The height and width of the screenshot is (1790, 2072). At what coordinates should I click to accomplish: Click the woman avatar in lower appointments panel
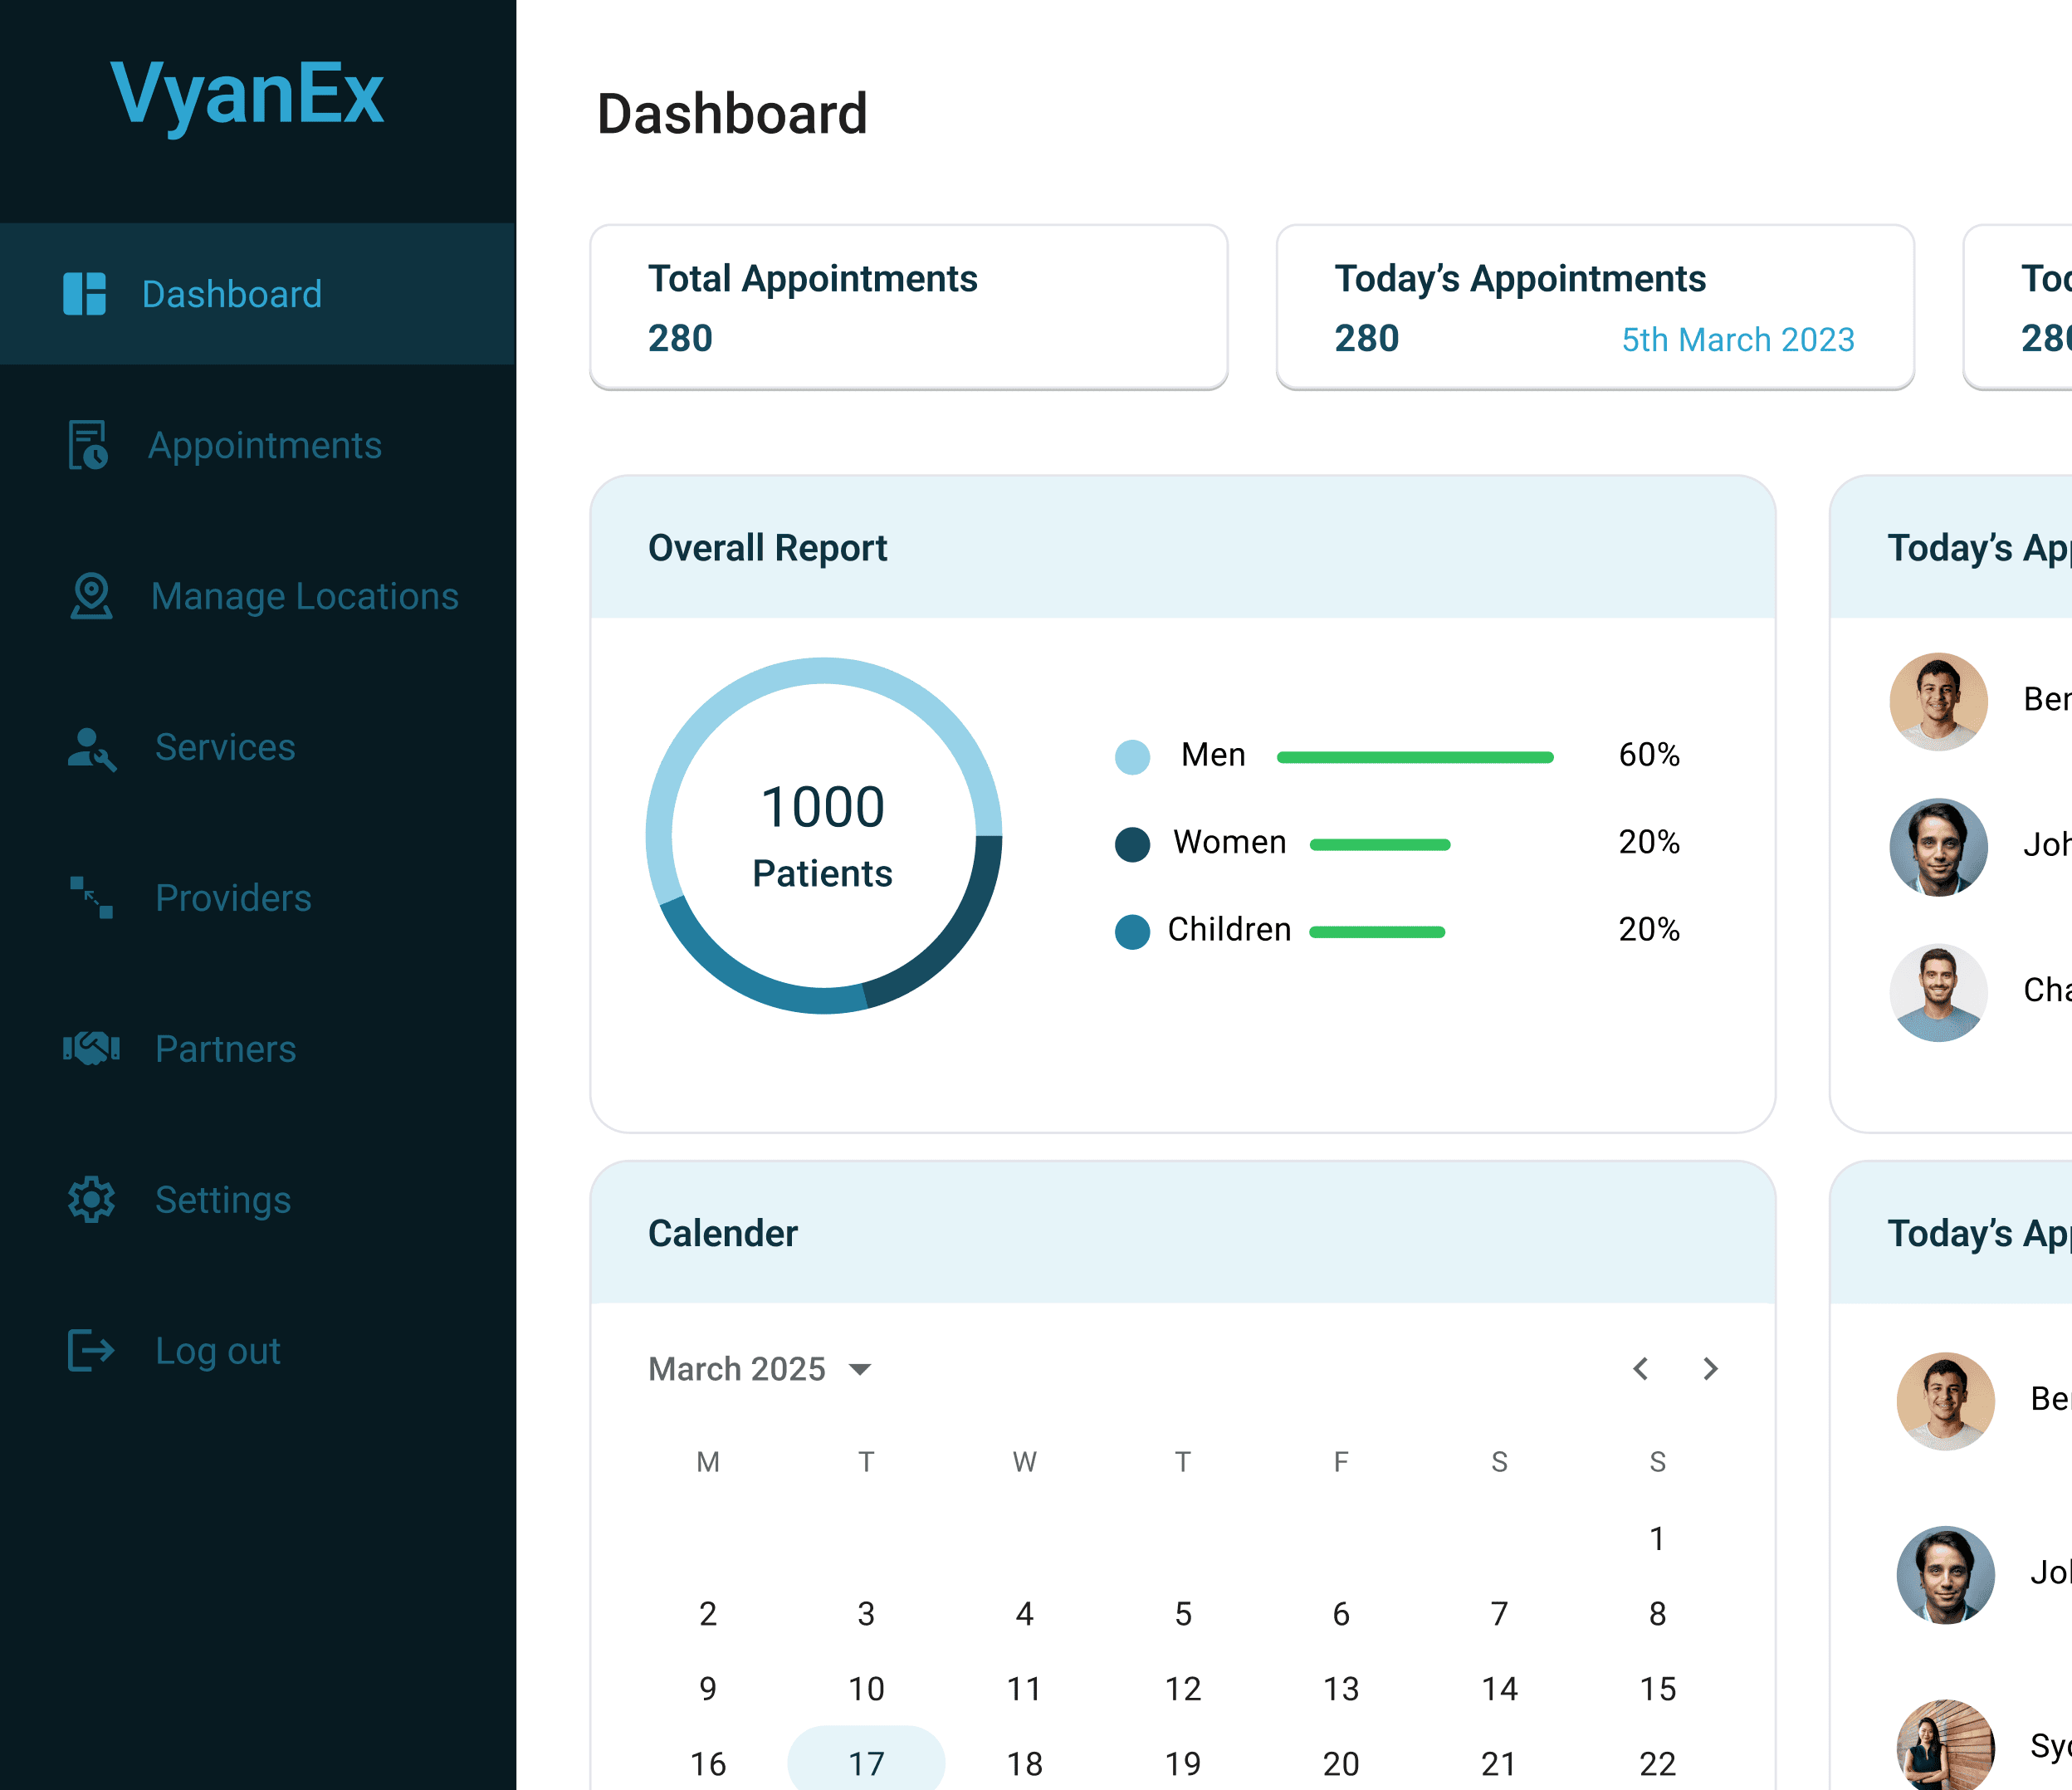pyautogui.click(x=1945, y=1746)
